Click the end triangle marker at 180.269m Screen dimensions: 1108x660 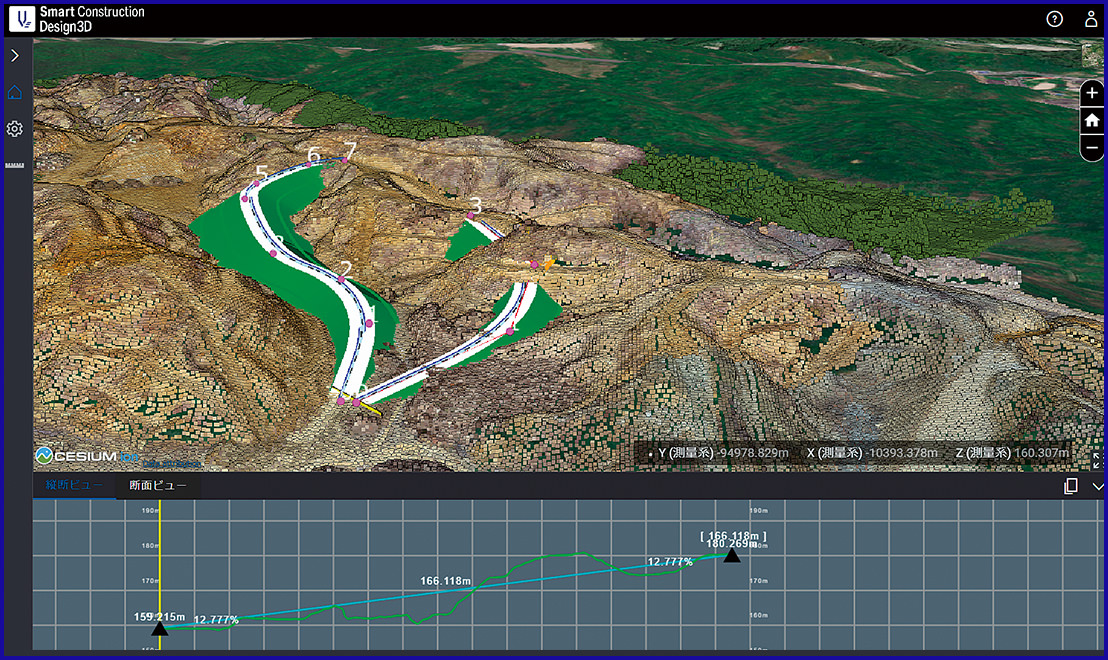pos(732,555)
